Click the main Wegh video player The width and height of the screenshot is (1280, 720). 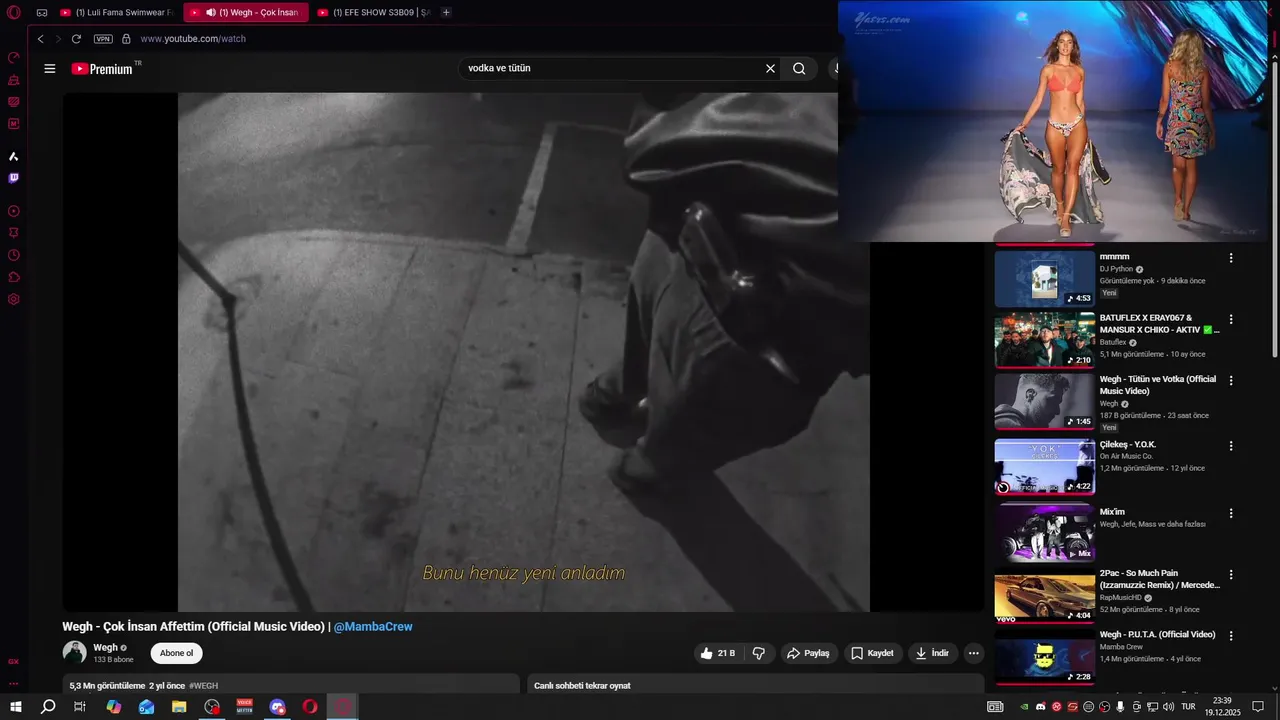coord(523,352)
